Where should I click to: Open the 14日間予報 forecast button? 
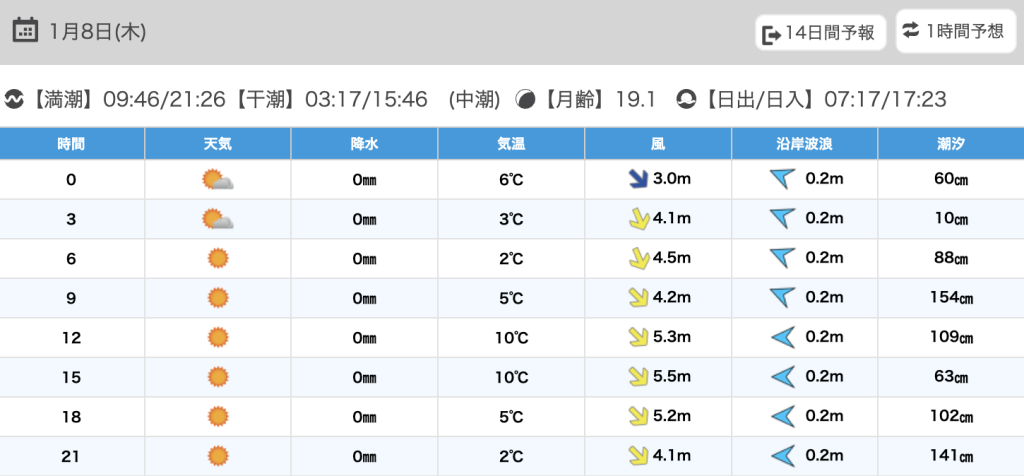point(821,33)
